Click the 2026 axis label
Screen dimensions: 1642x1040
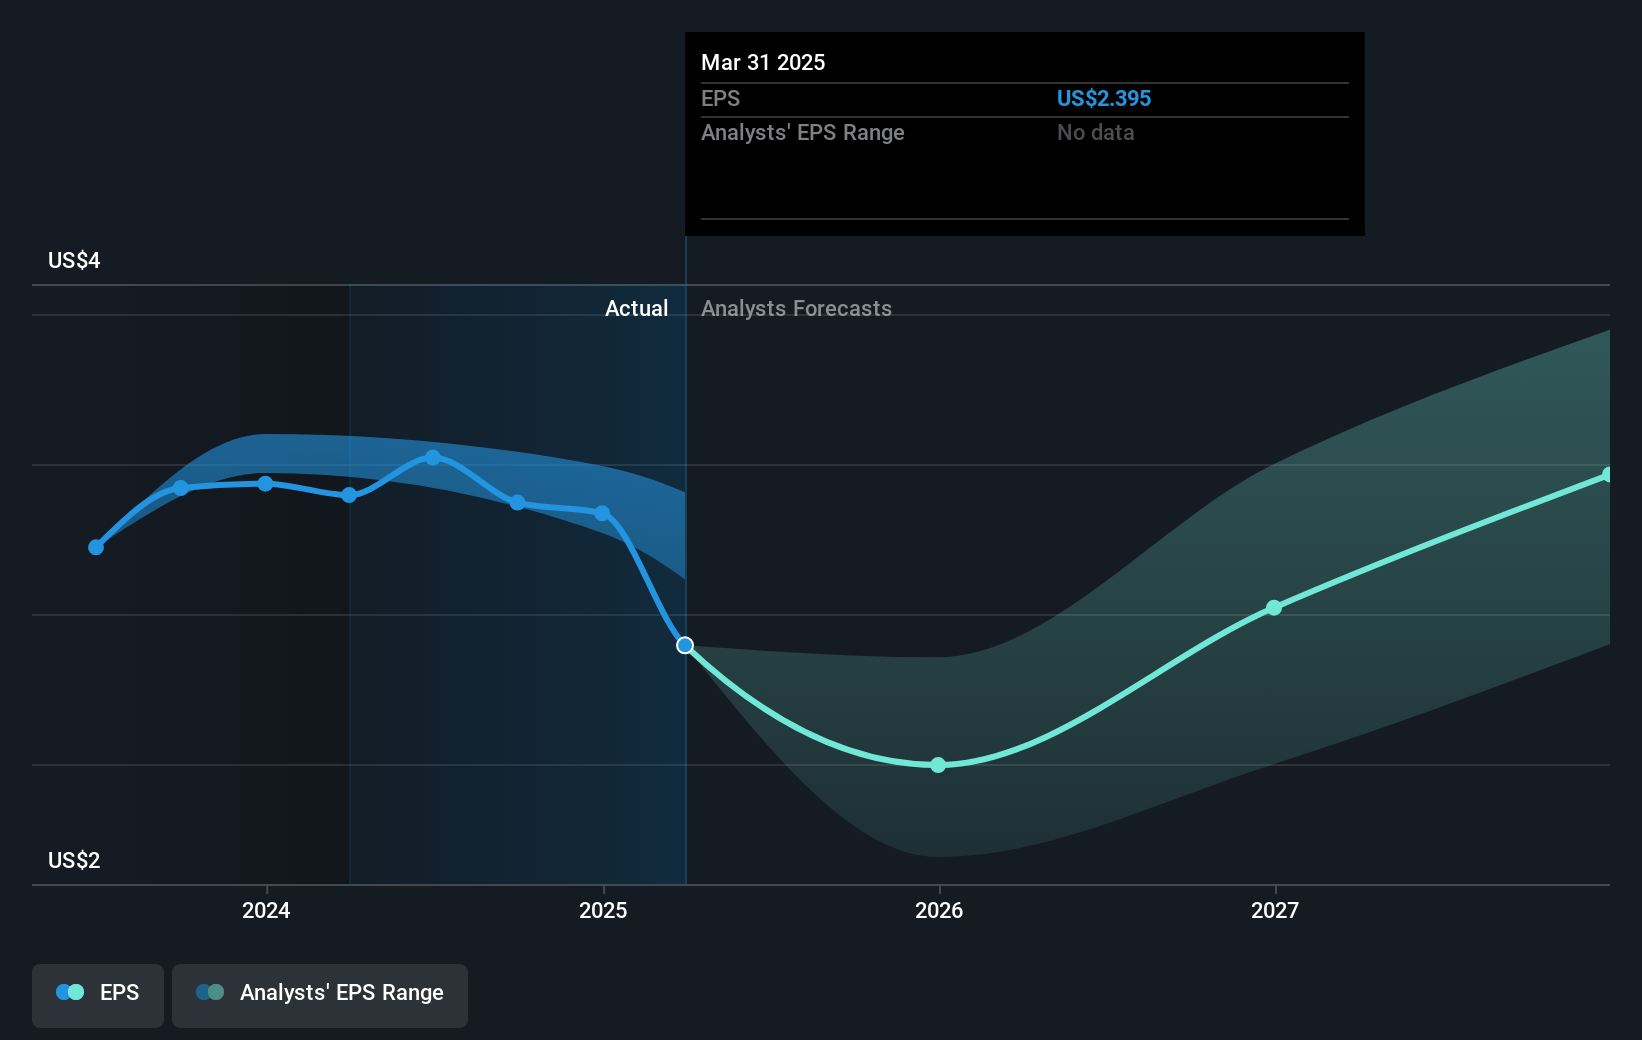click(x=939, y=910)
